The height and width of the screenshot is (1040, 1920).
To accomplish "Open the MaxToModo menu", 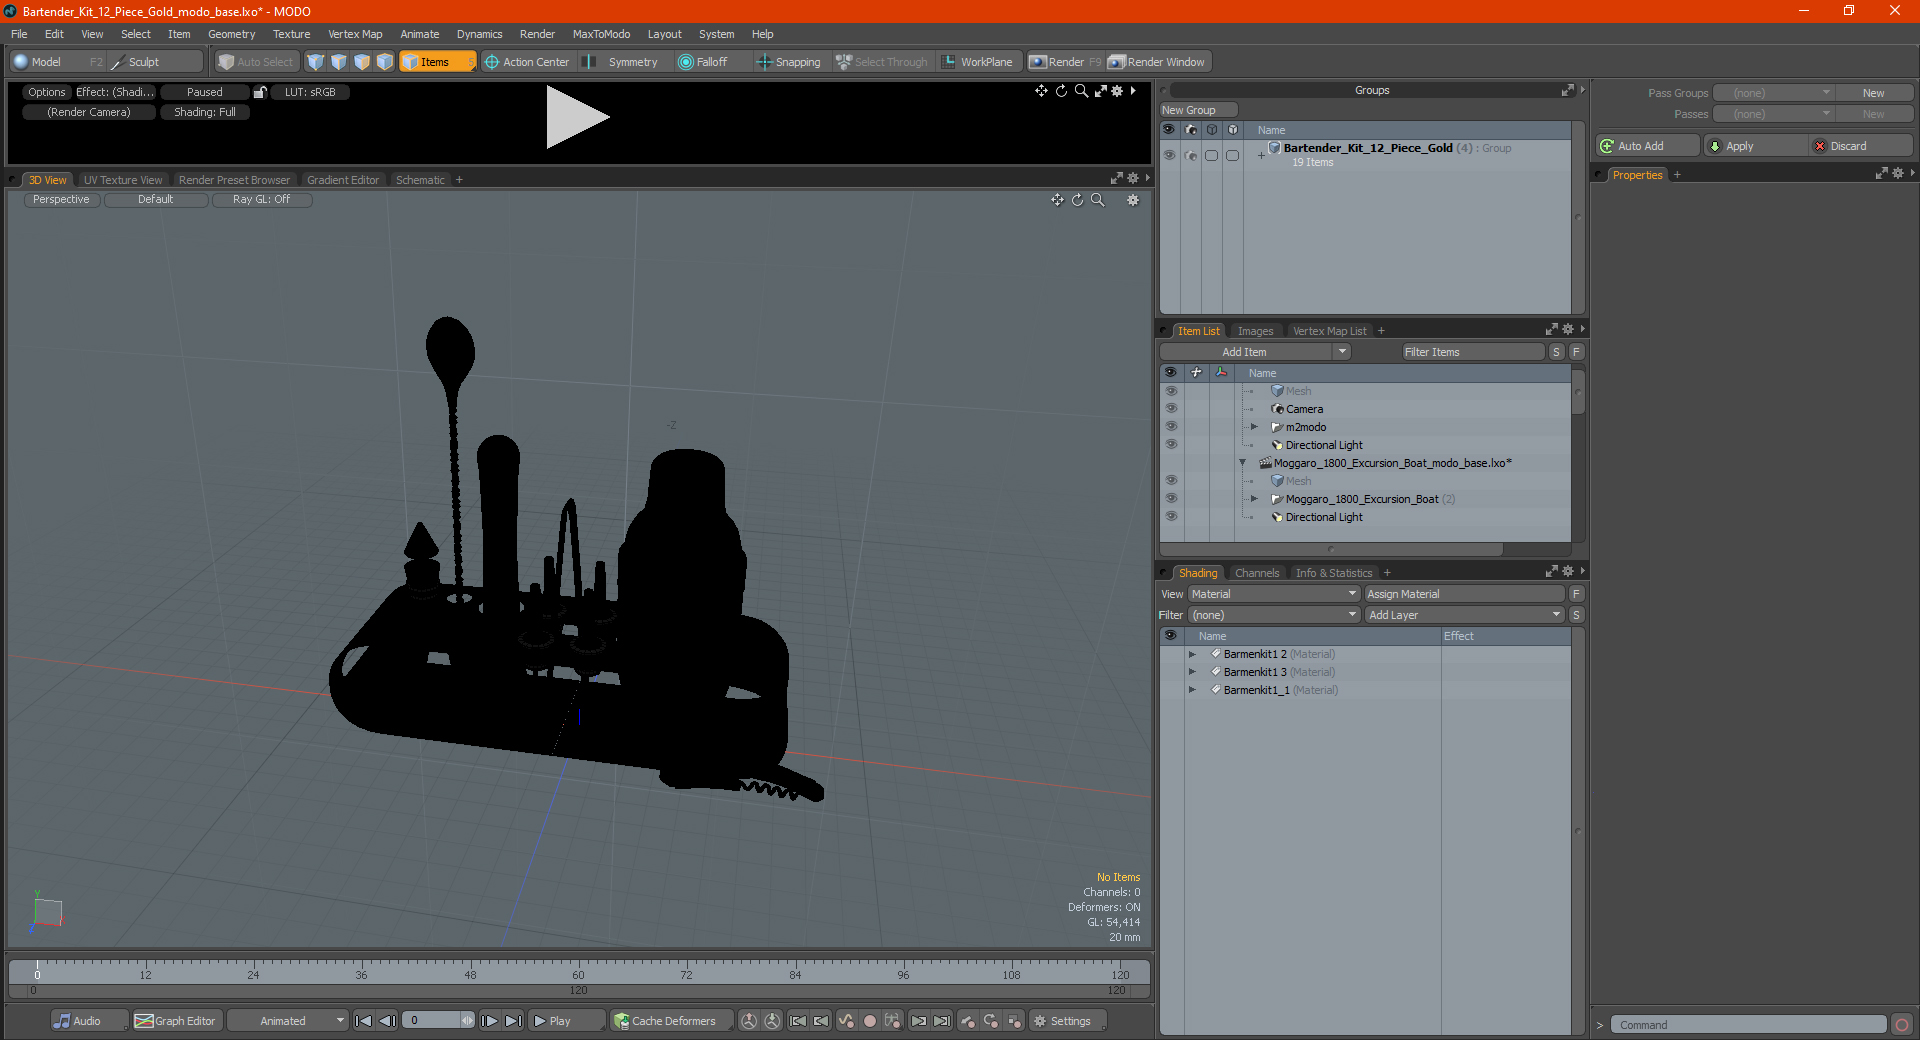I will click(601, 34).
